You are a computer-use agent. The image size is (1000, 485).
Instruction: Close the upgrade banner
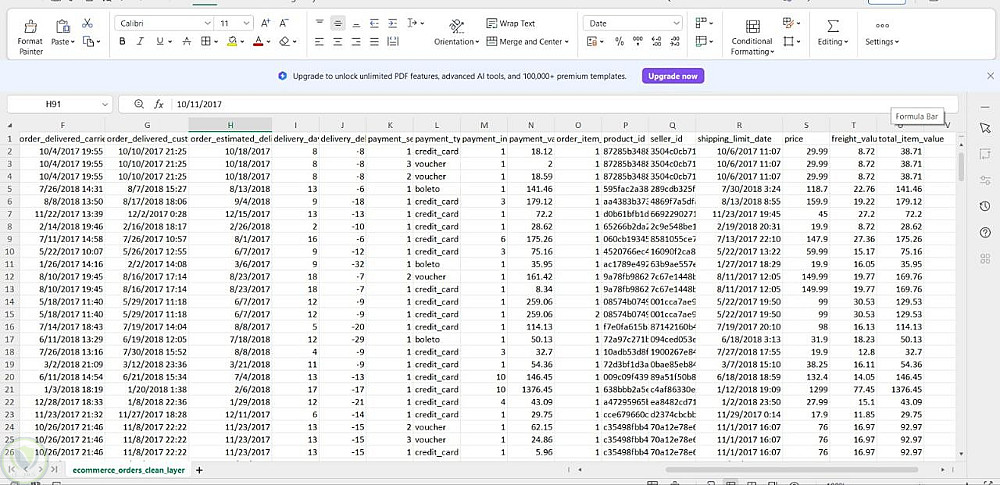click(990, 76)
